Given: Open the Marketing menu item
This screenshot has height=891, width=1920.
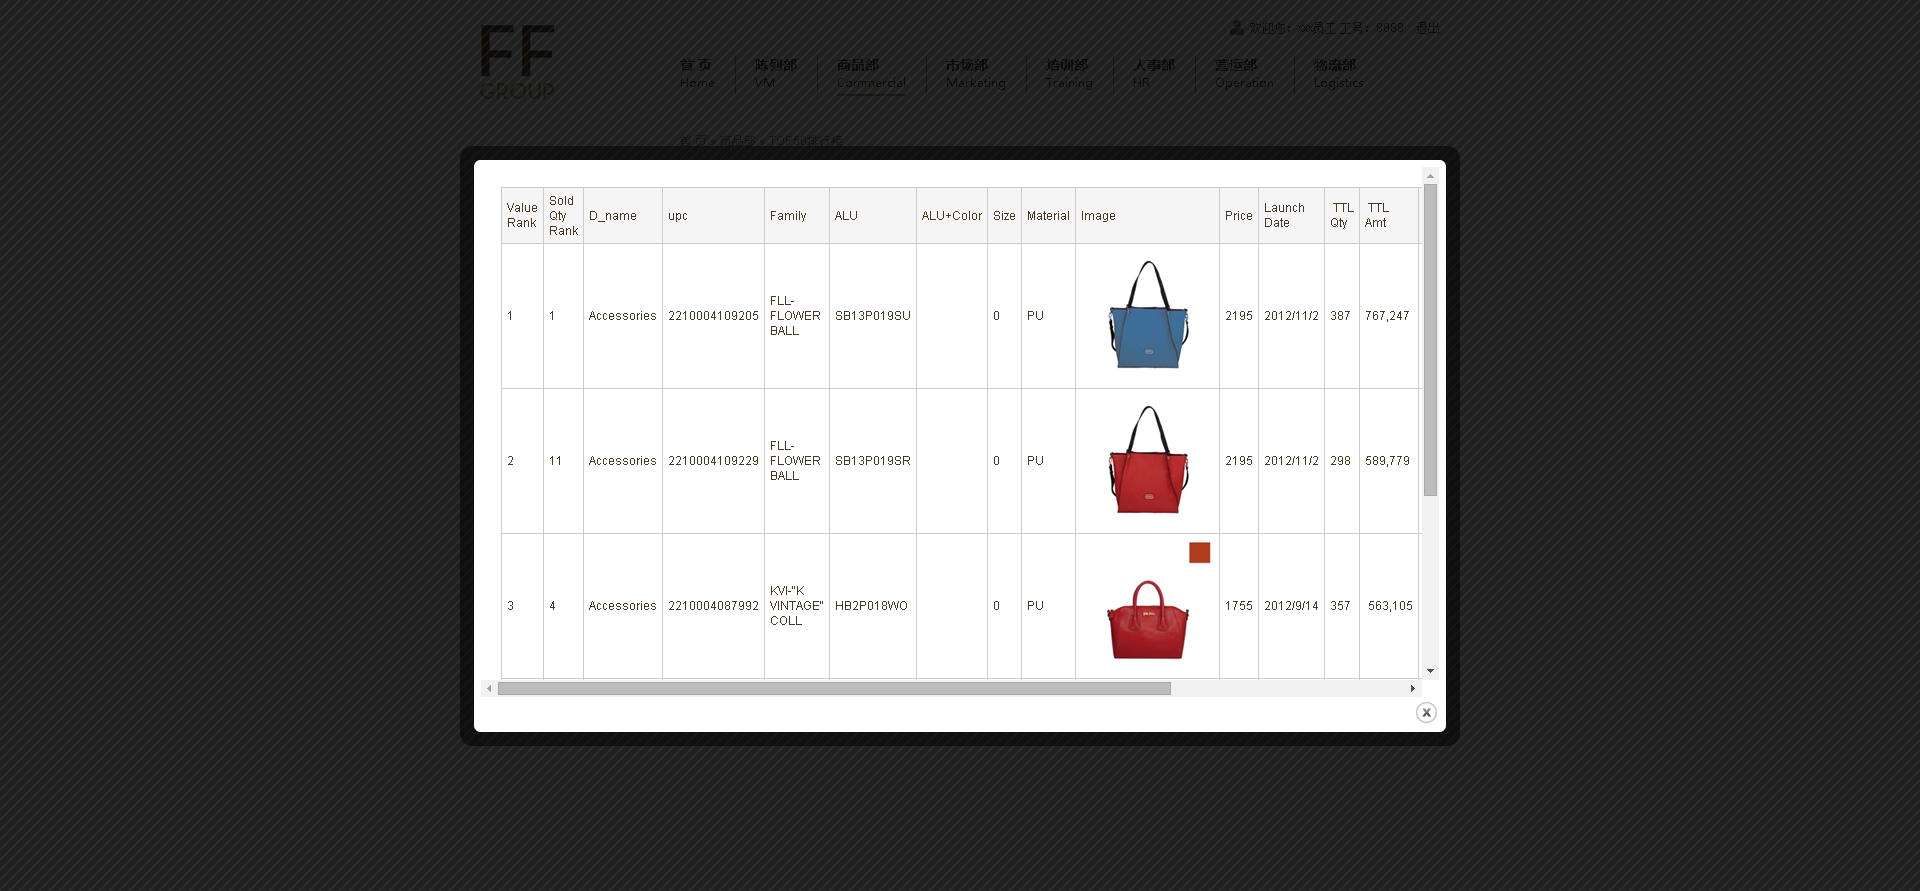Looking at the screenshot, I should pos(975,73).
